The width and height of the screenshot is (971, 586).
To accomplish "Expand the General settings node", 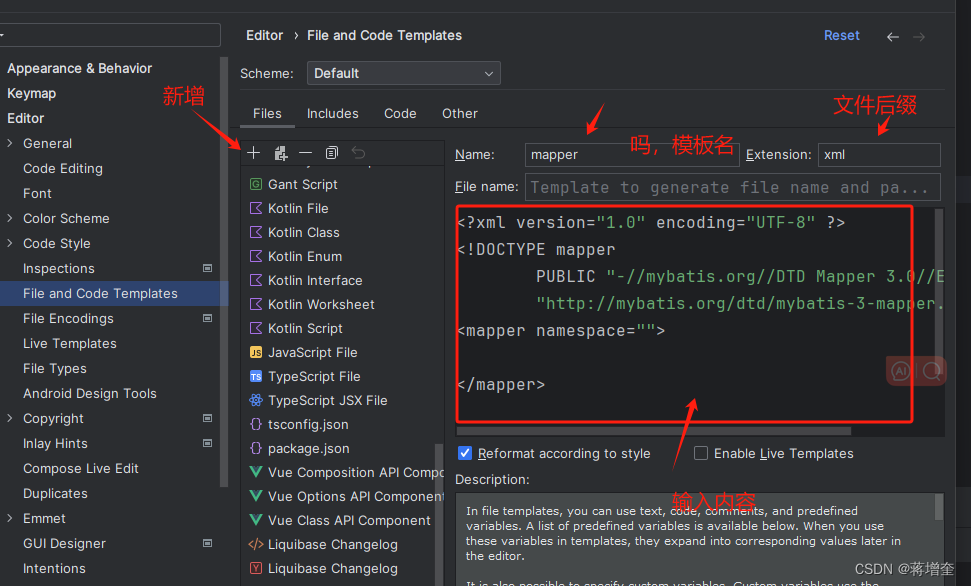I will (x=10, y=143).
